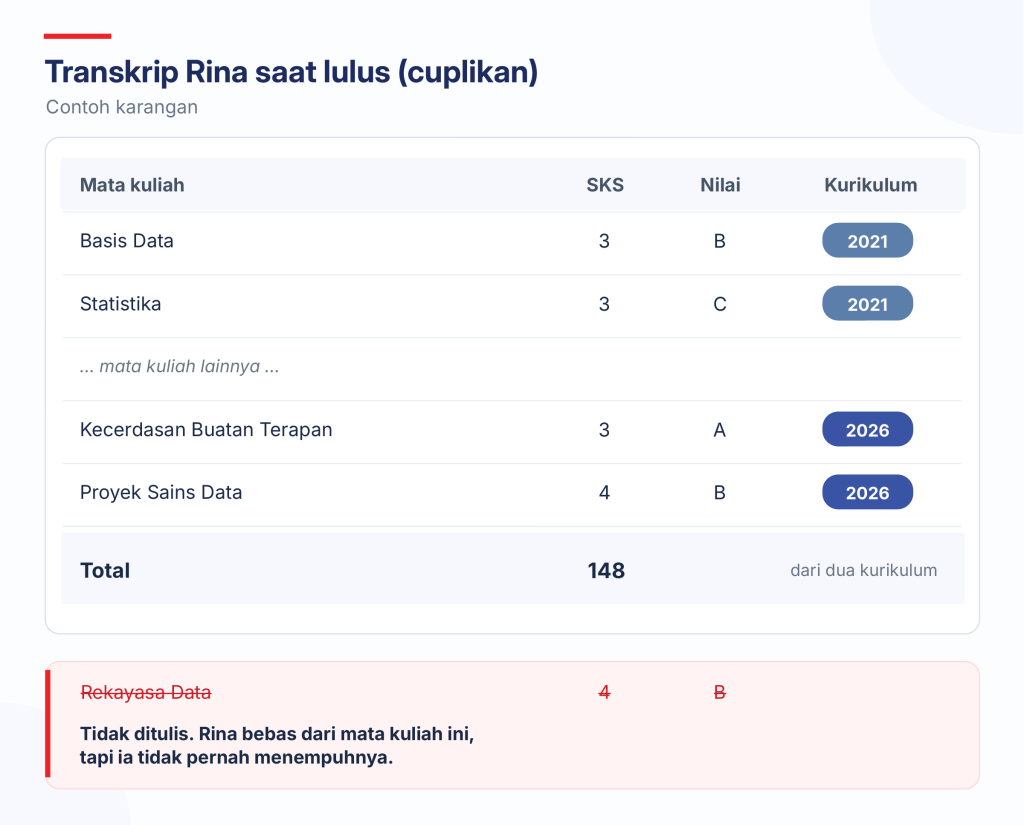Click the 'Nilai' column header
The width and height of the screenshot is (1024, 825).
pyautogui.click(x=720, y=185)
